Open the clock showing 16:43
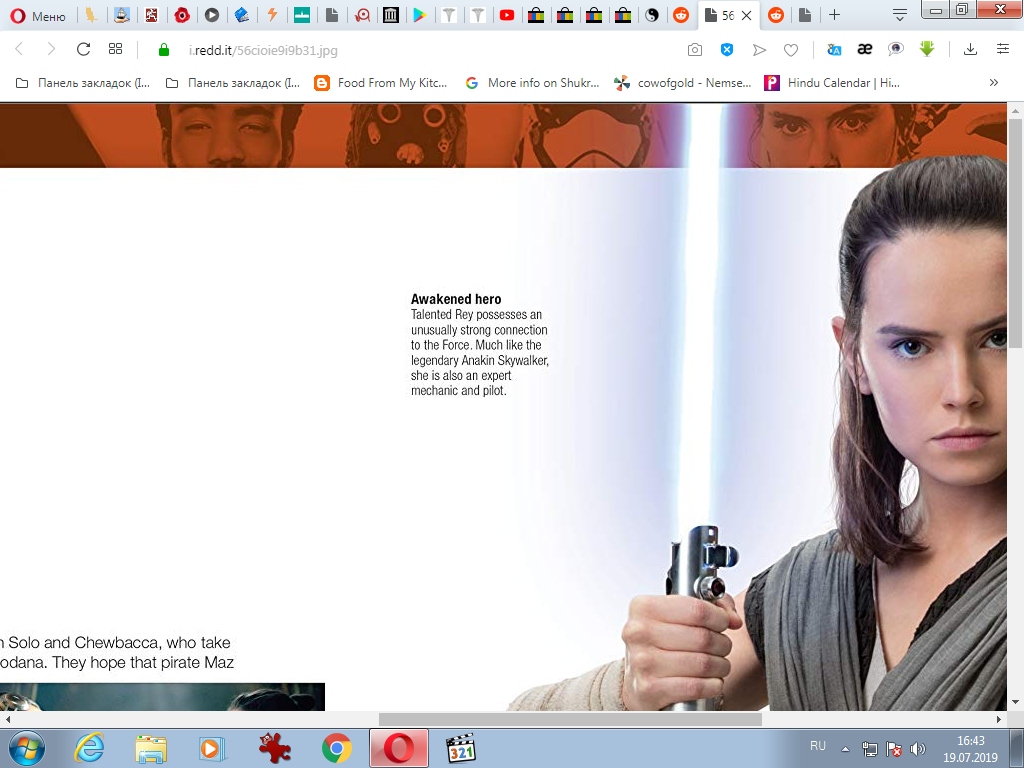Screen dimensions: 1024x768 [970, 749]
